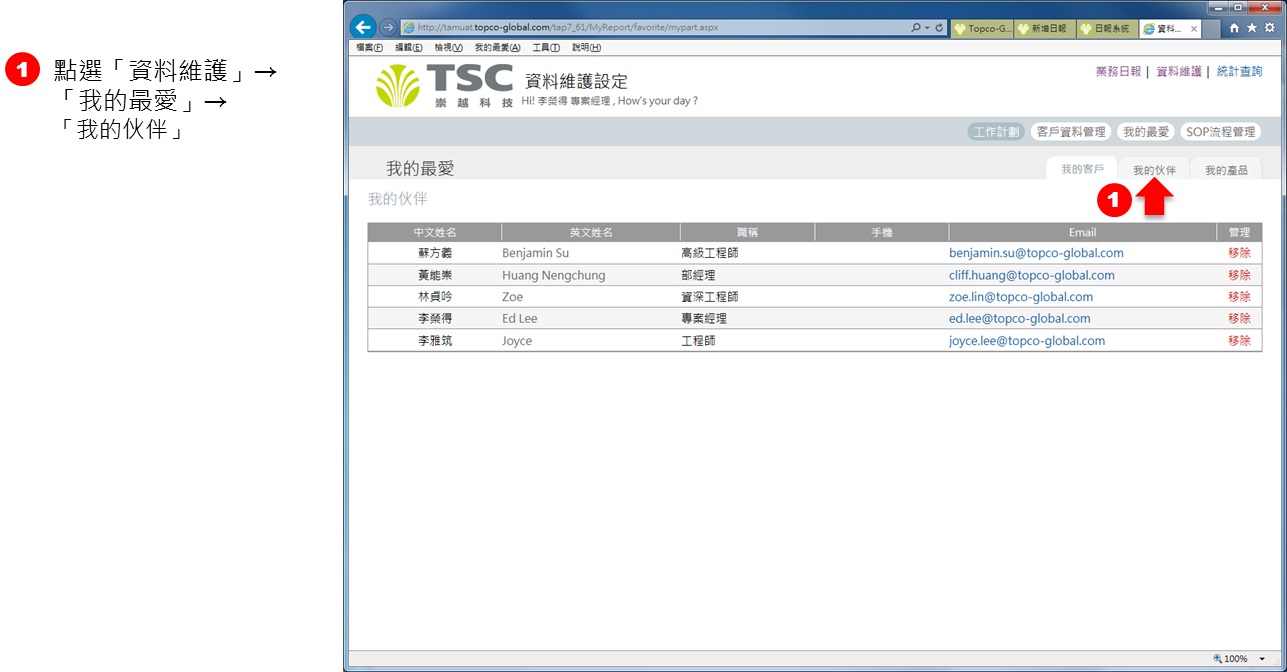
Task: Click the browser back arrow button
Action: click(x=363, y=28)
